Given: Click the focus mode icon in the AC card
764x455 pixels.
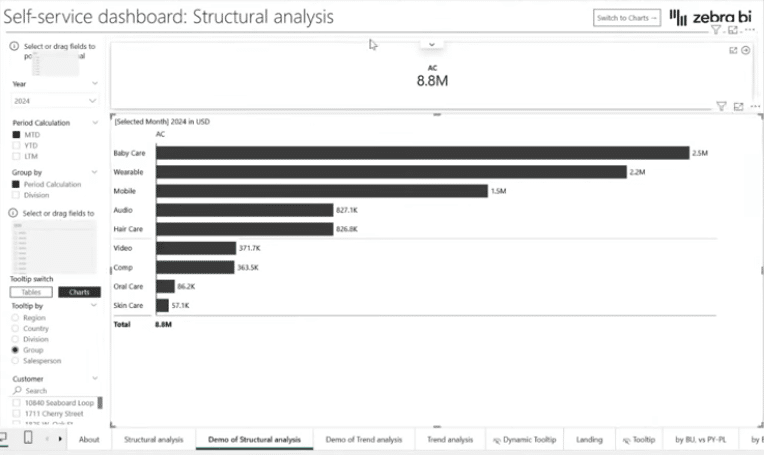Looking at the screenshot, I should 733,50.
